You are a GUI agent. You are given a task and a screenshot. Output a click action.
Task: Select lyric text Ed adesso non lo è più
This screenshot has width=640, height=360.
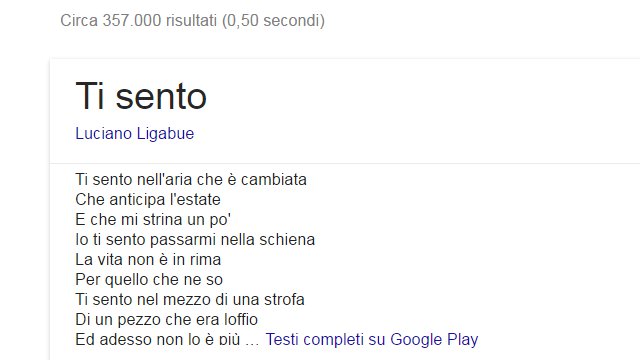[x=158, y=340]
